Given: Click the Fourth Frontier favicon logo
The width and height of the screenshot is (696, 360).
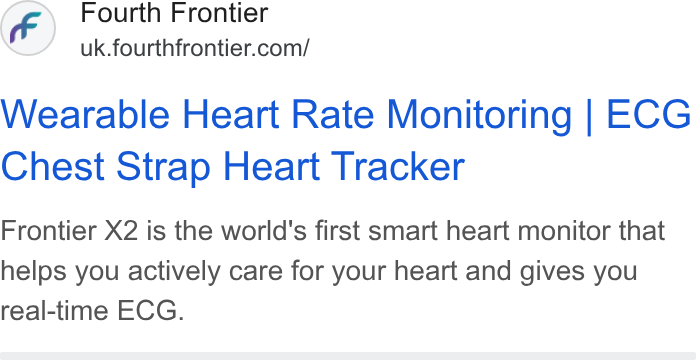Looking at the screenshot, I should tap(28, 28).
